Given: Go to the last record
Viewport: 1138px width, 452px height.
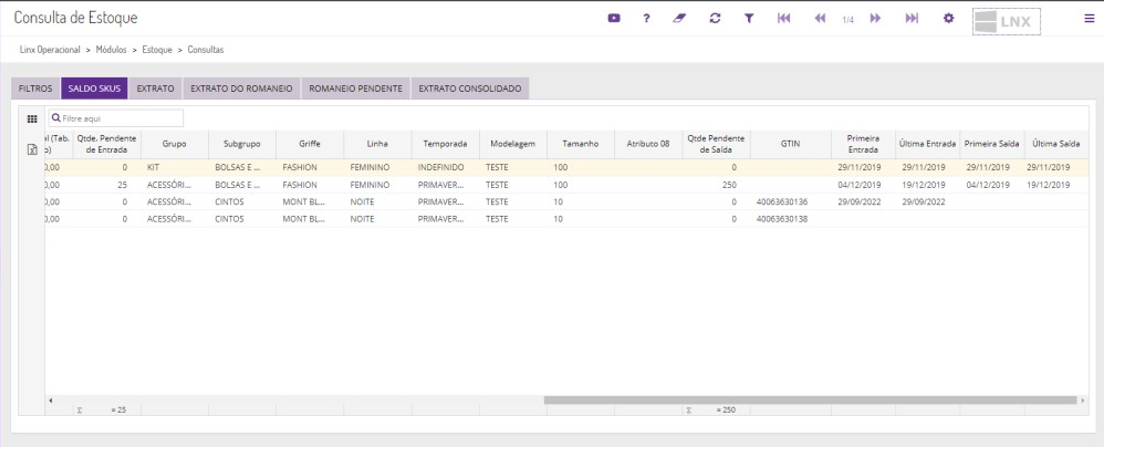Looking at the screenshot, I should click(911, 18).
